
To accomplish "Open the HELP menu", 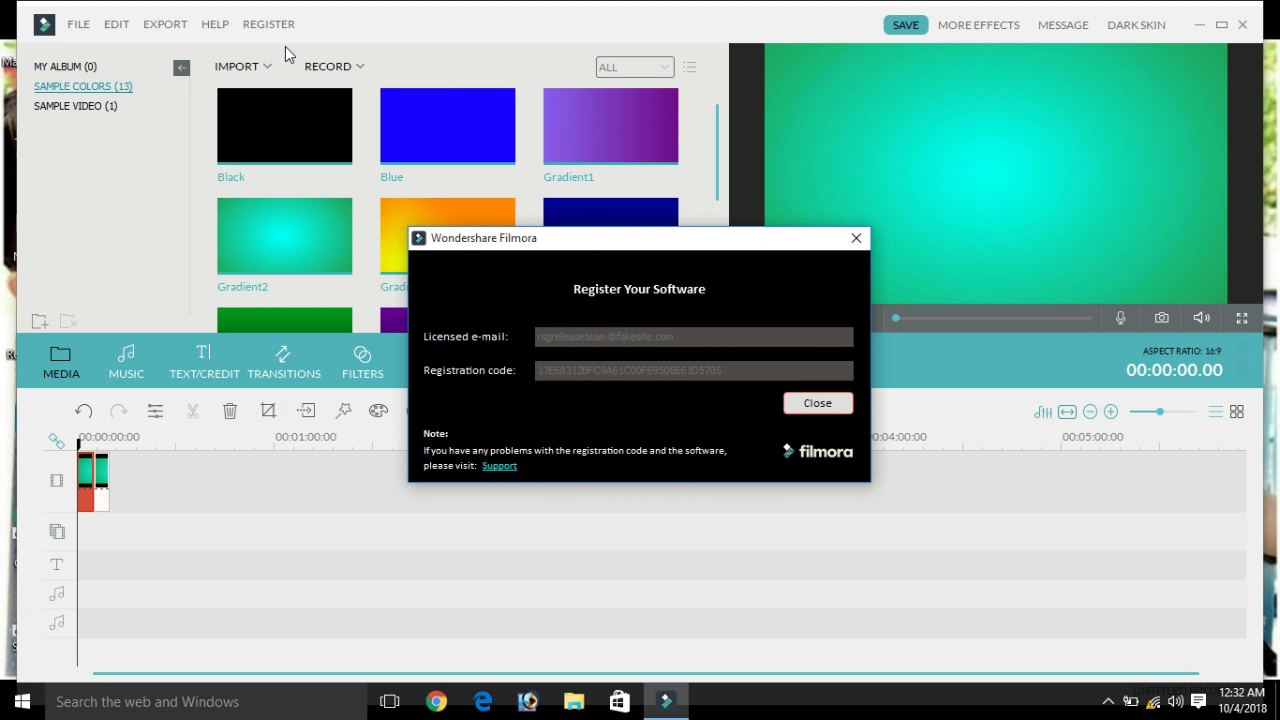I will point(215,24).
